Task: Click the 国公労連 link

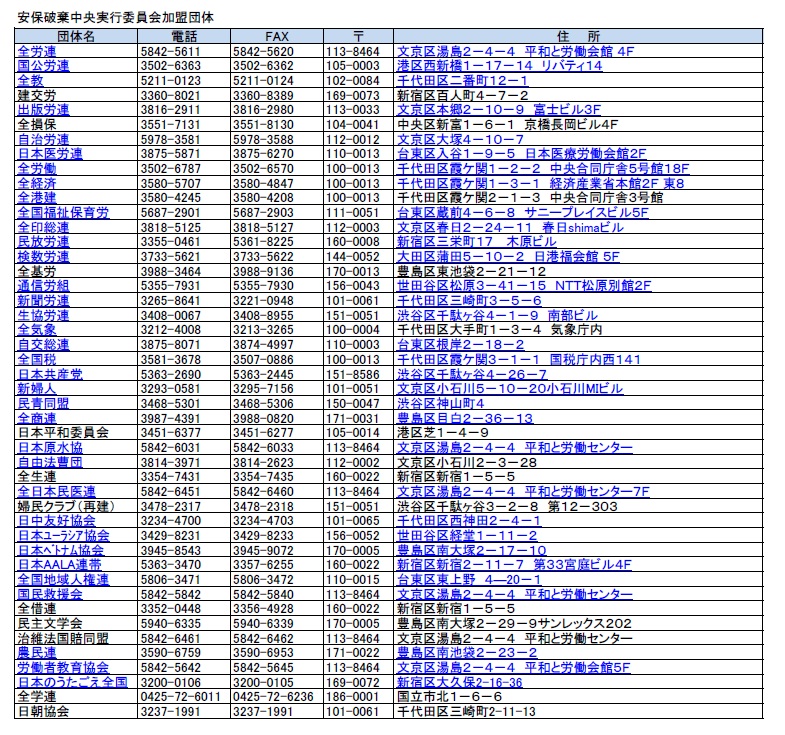Action: pos(43,65)
